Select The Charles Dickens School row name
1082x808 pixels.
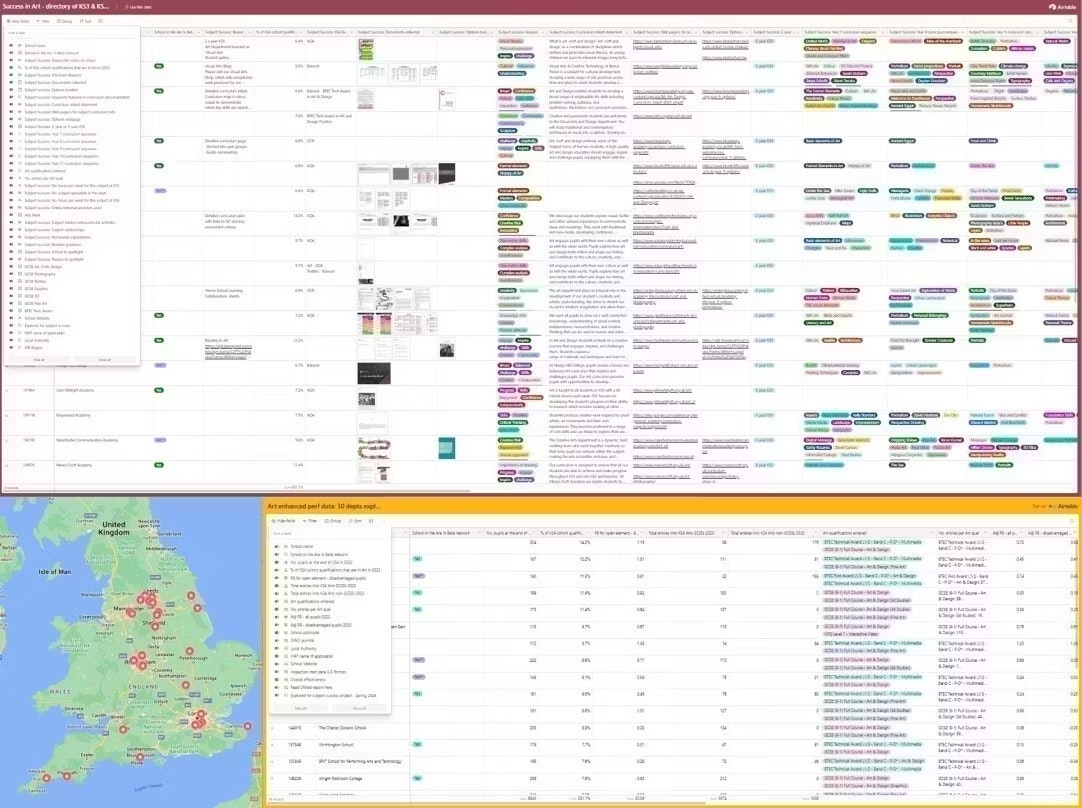(x=342, y=728)
